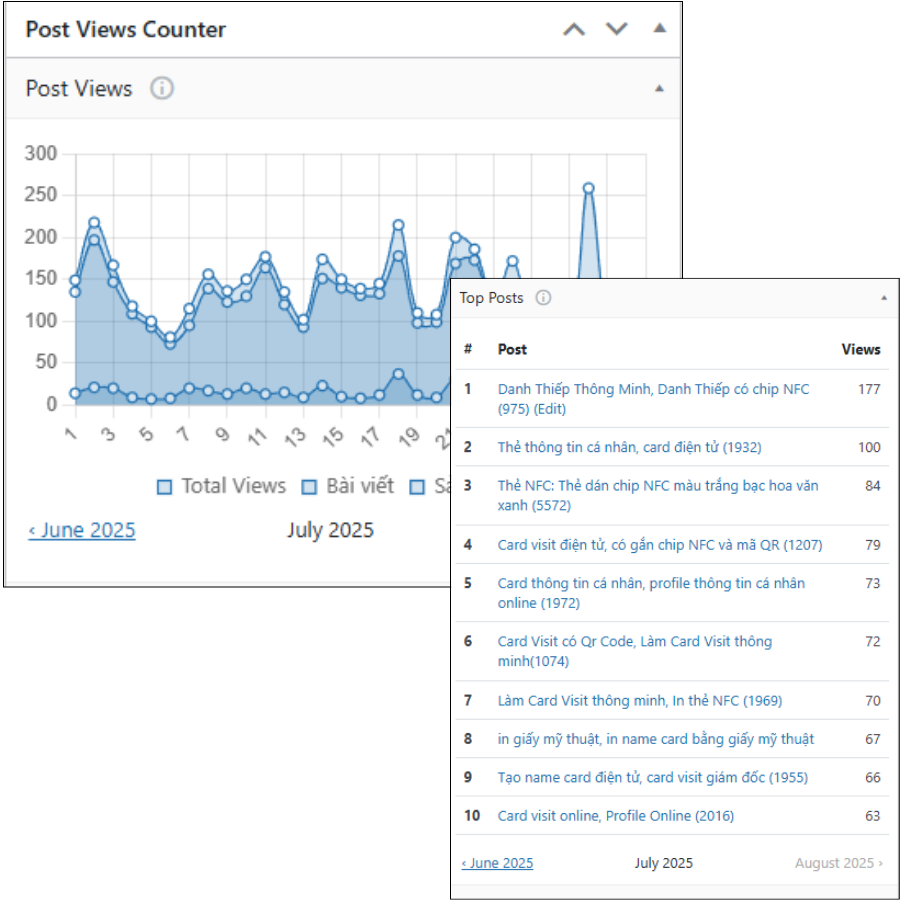Click the Post Views info icon
This screenshot has width=900, height=900.
click(x=162, y=89)
